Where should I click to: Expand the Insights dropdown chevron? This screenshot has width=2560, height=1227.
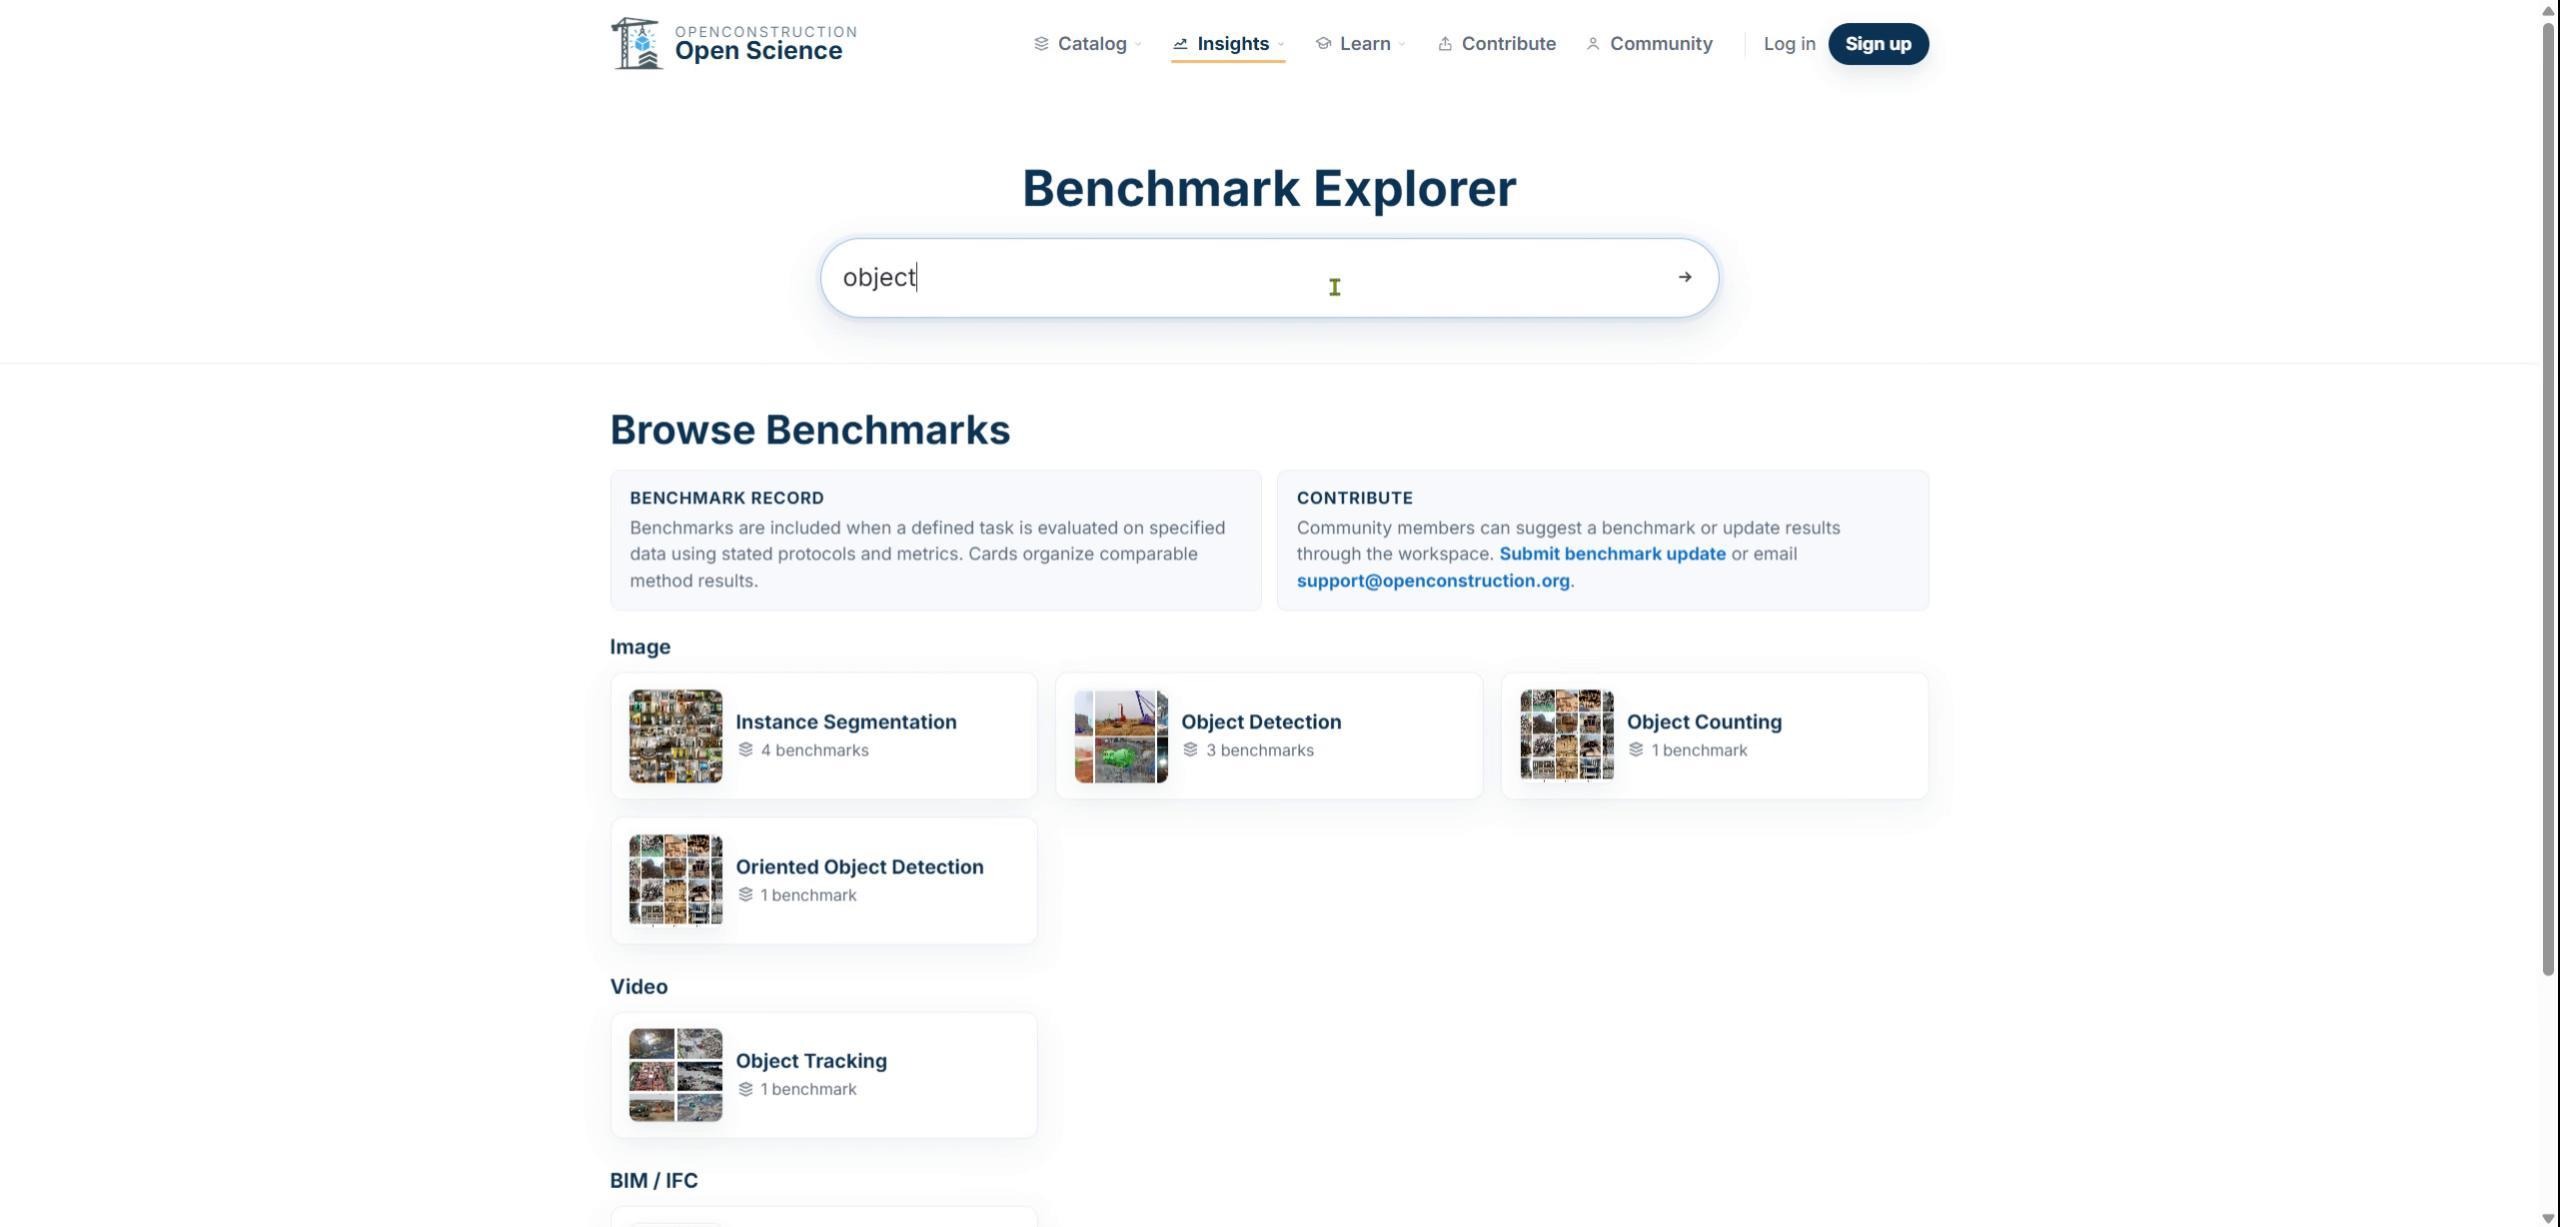point(1280,44)
